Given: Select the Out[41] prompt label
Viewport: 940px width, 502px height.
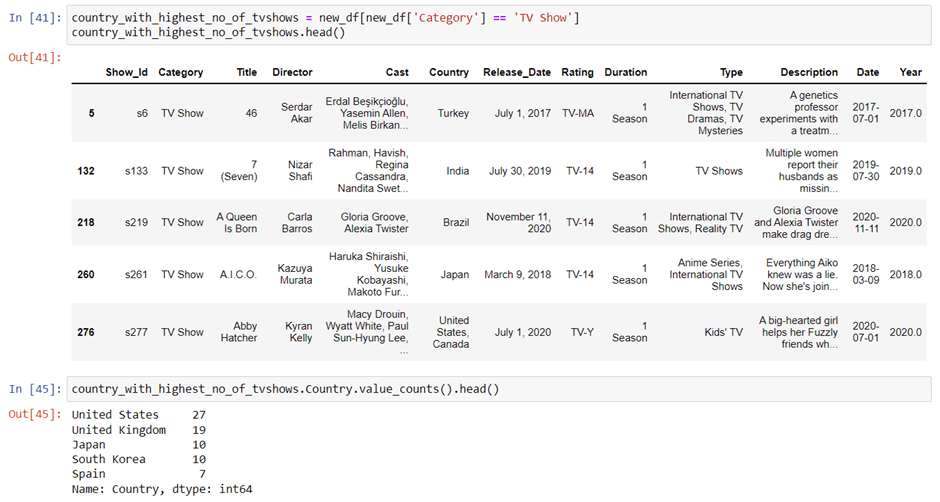Looking at the screenshot, I should click(35, 58).
